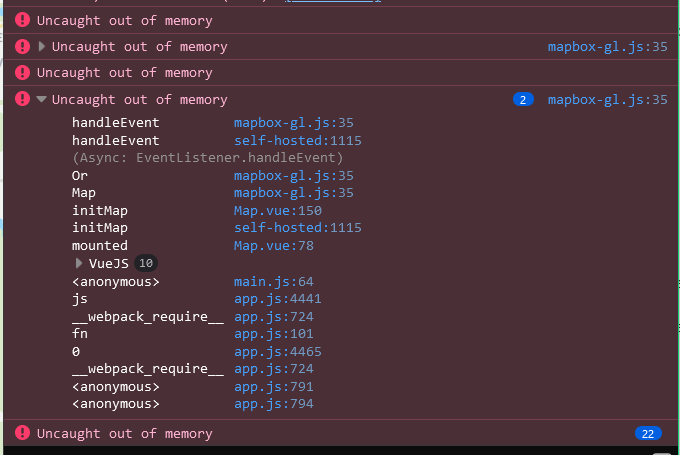Open app.js:4441 source link

[278, 299]
